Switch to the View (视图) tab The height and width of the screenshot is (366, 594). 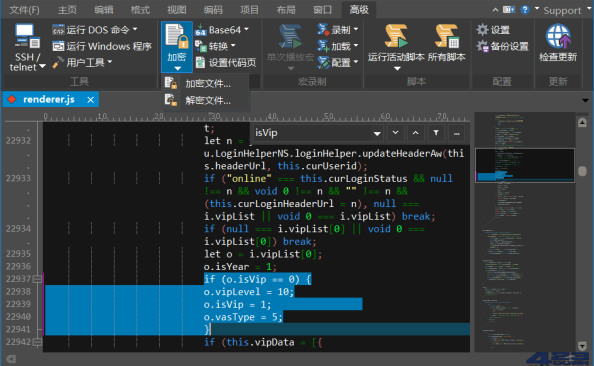pyautogui.click(x=177, y=10)
